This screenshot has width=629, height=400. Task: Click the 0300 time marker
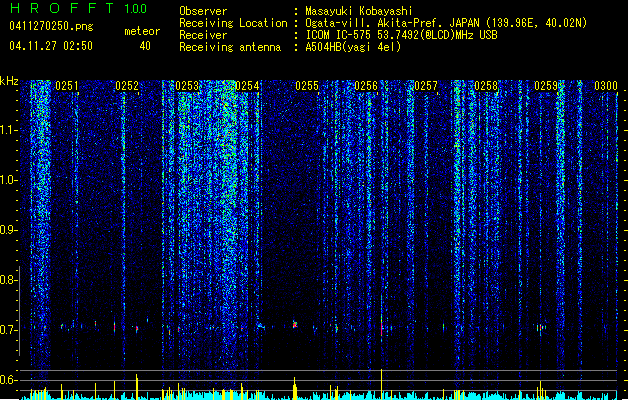(x=606, y=86)
